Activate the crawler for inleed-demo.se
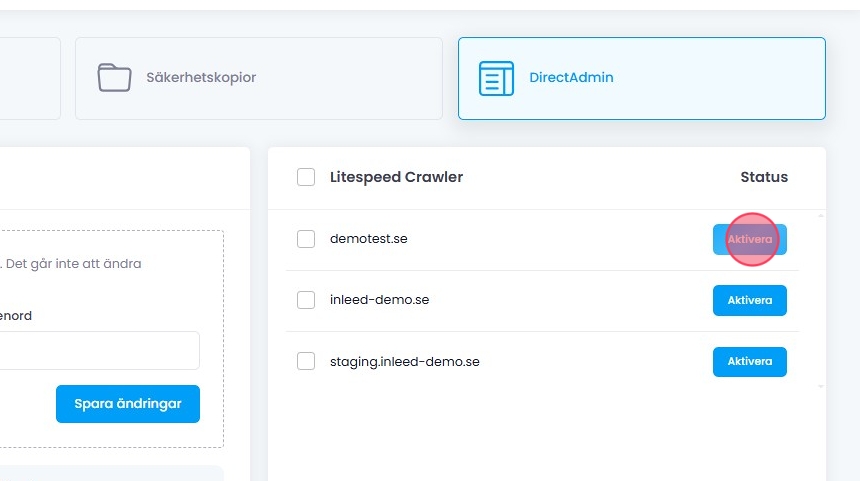Image resolution: width=860 pixels, height=481 pixels. click(749, 300)
